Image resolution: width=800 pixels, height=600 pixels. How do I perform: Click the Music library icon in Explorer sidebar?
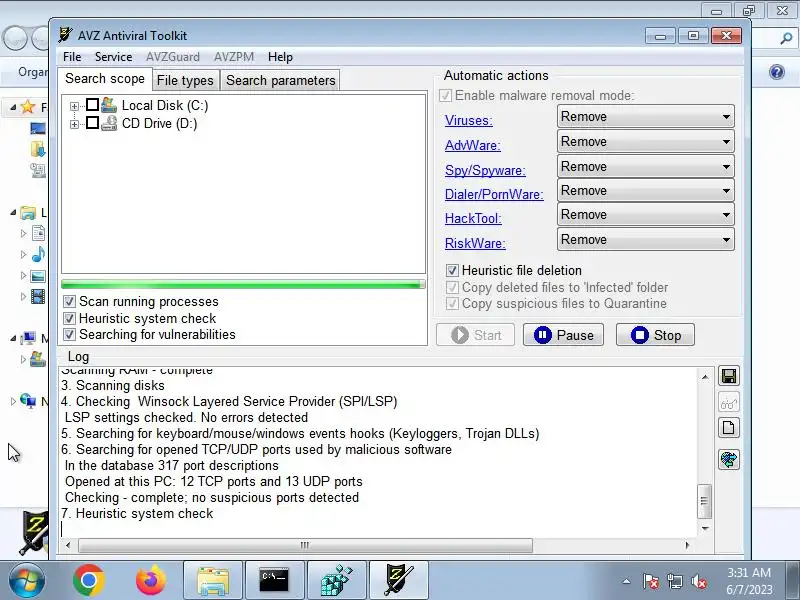38,254
